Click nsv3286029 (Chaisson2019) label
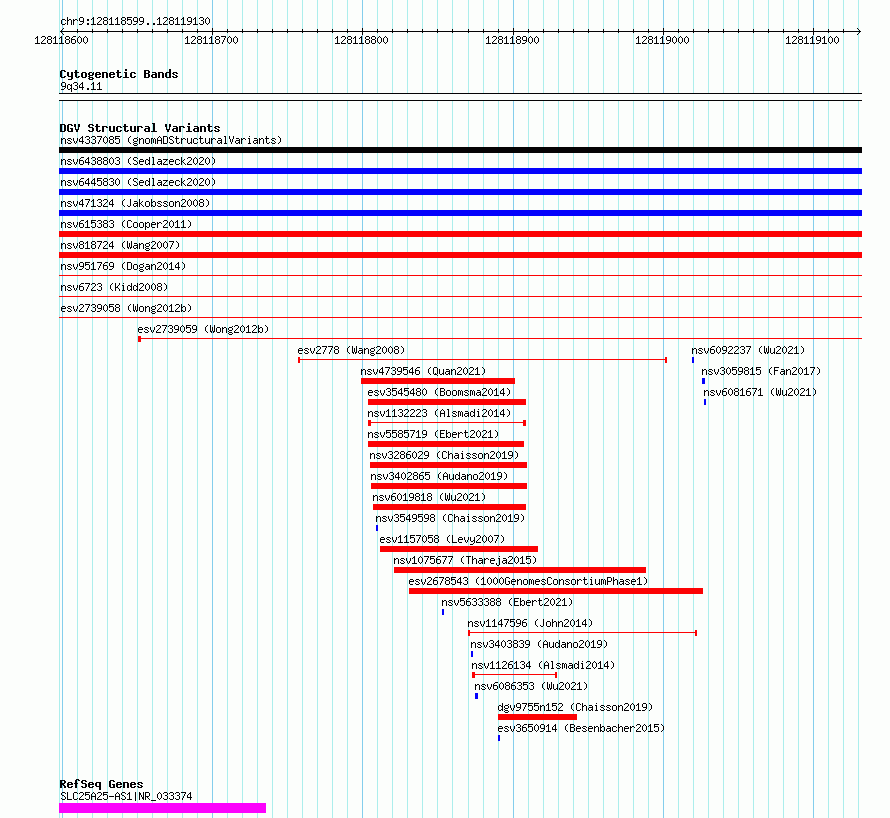Viewport: 890px width, 818px height. click(x=444, y=455)
